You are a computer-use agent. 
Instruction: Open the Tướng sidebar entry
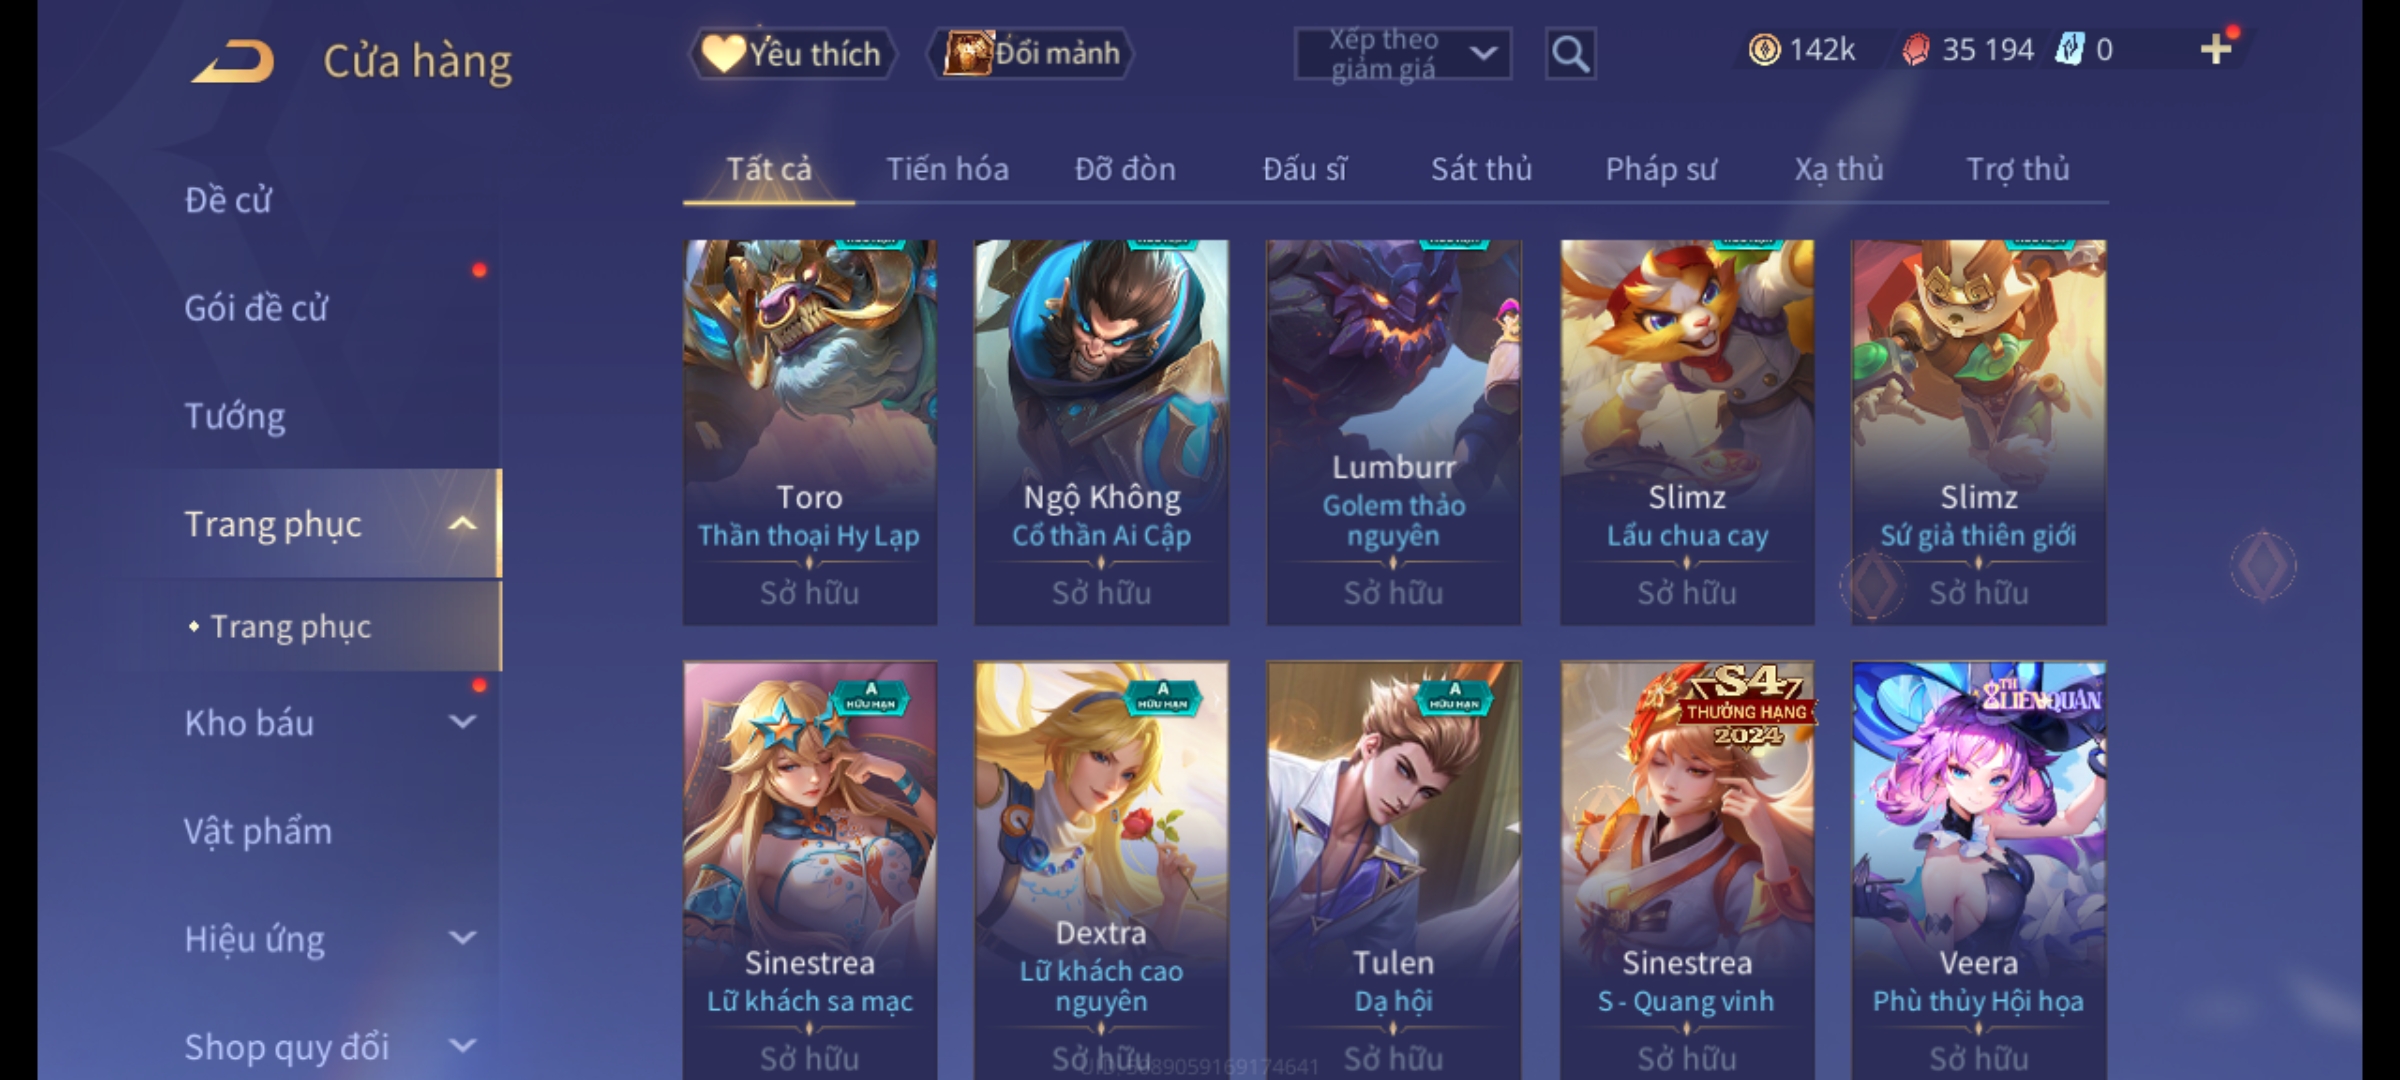tap(235, 416)
